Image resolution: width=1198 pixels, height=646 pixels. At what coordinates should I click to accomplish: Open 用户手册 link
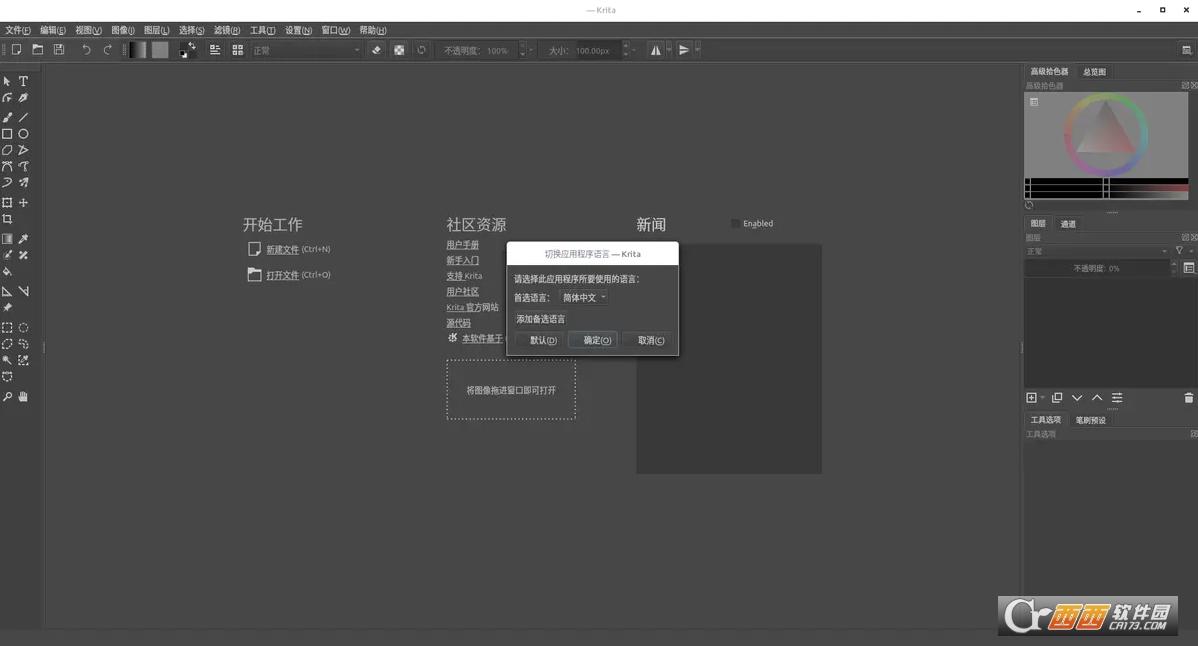(x=462, y=245)
